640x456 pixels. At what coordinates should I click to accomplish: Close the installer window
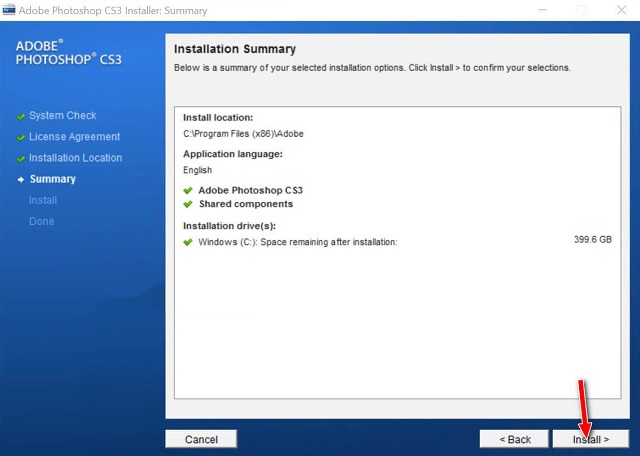tap(621, 10)
